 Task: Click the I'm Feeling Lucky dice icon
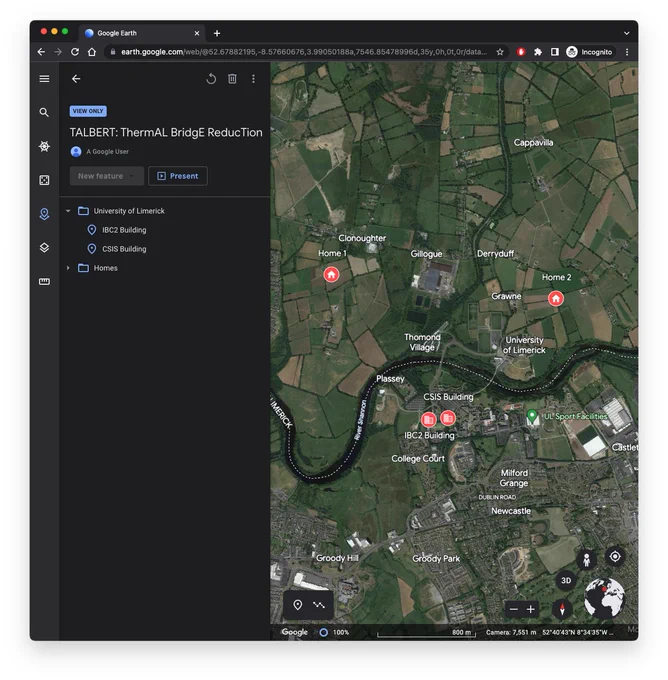pos(44,180)
